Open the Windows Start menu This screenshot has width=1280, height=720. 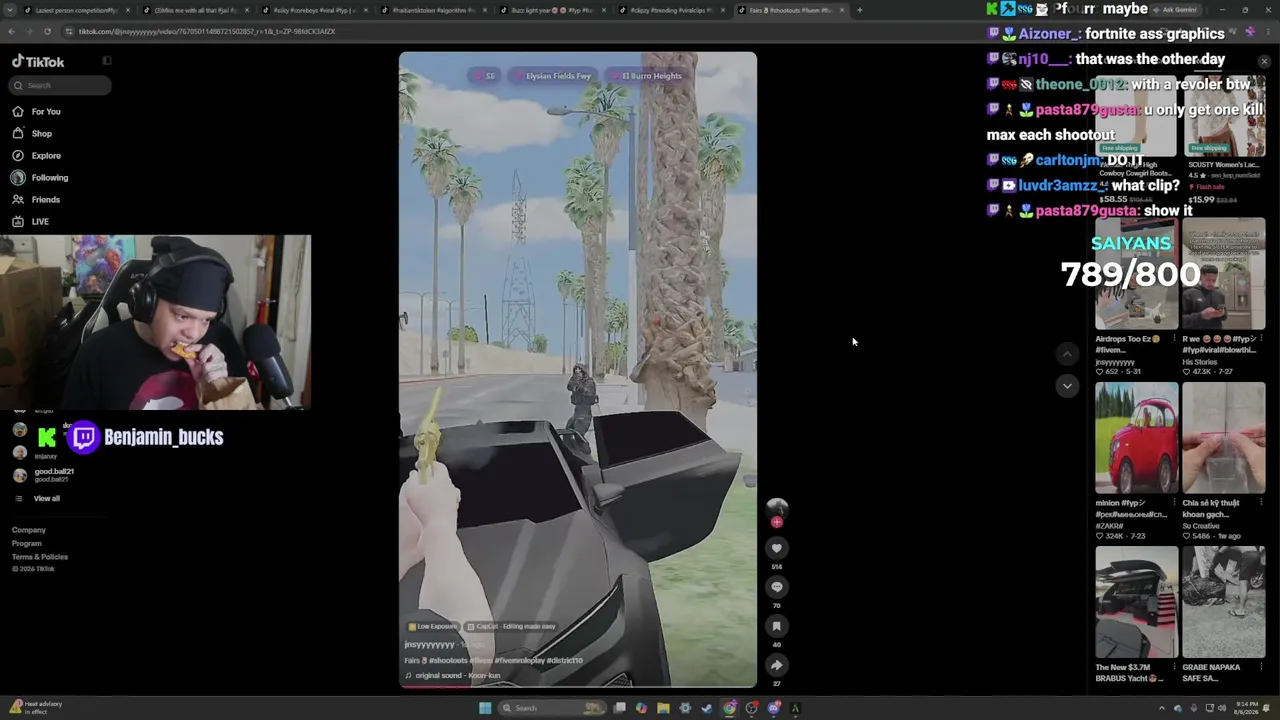tap(485, 708)
